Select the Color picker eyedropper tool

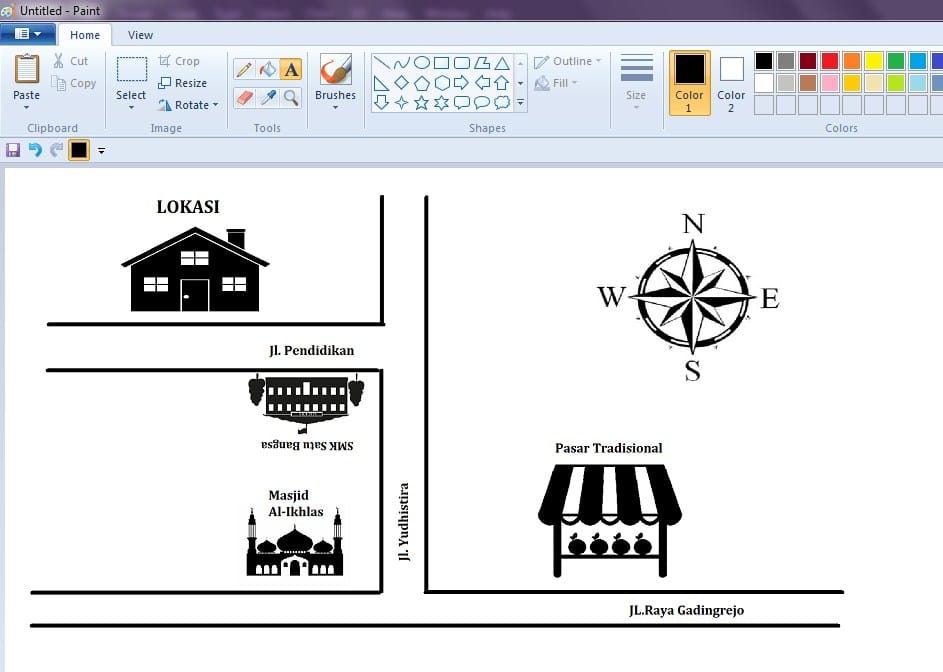[267, 97]
